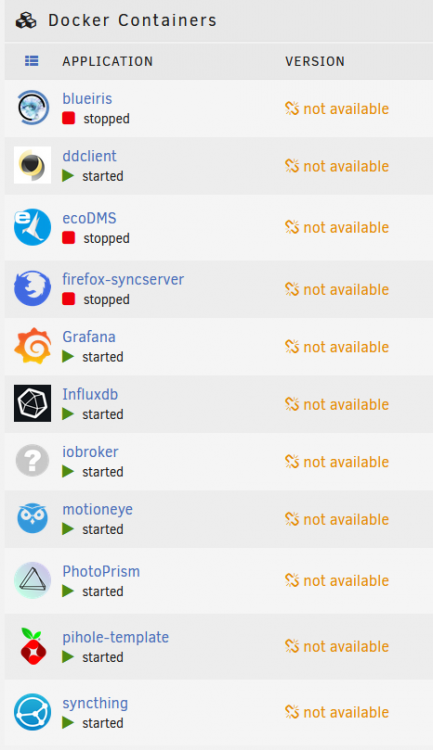Click the Grafana orange swirl icon
433x750 pixels.
tap(33, 346)
